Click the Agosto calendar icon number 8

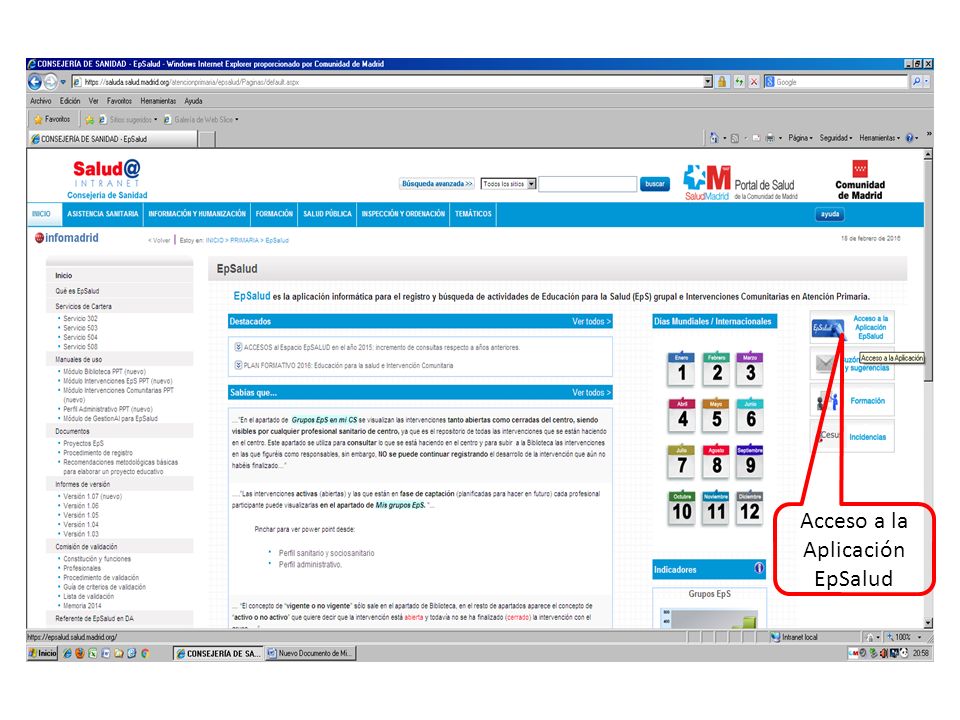[716, 461]
